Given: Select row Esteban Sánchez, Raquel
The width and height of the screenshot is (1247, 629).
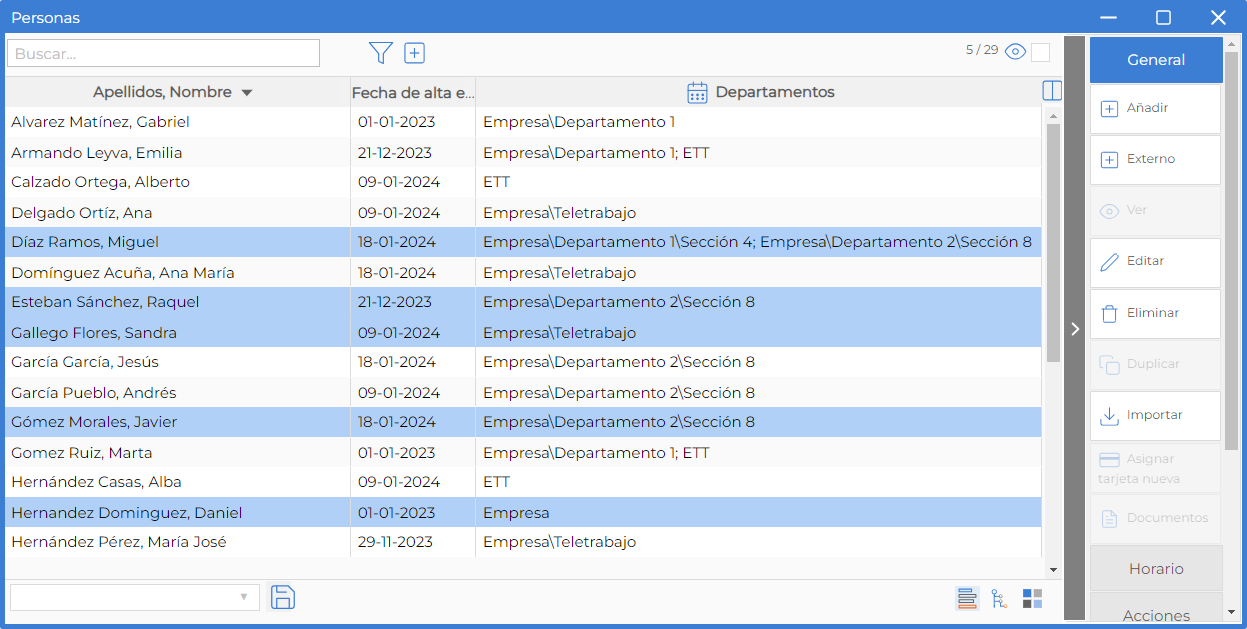Looking at the screenshot, I should [x=523, y=302].
